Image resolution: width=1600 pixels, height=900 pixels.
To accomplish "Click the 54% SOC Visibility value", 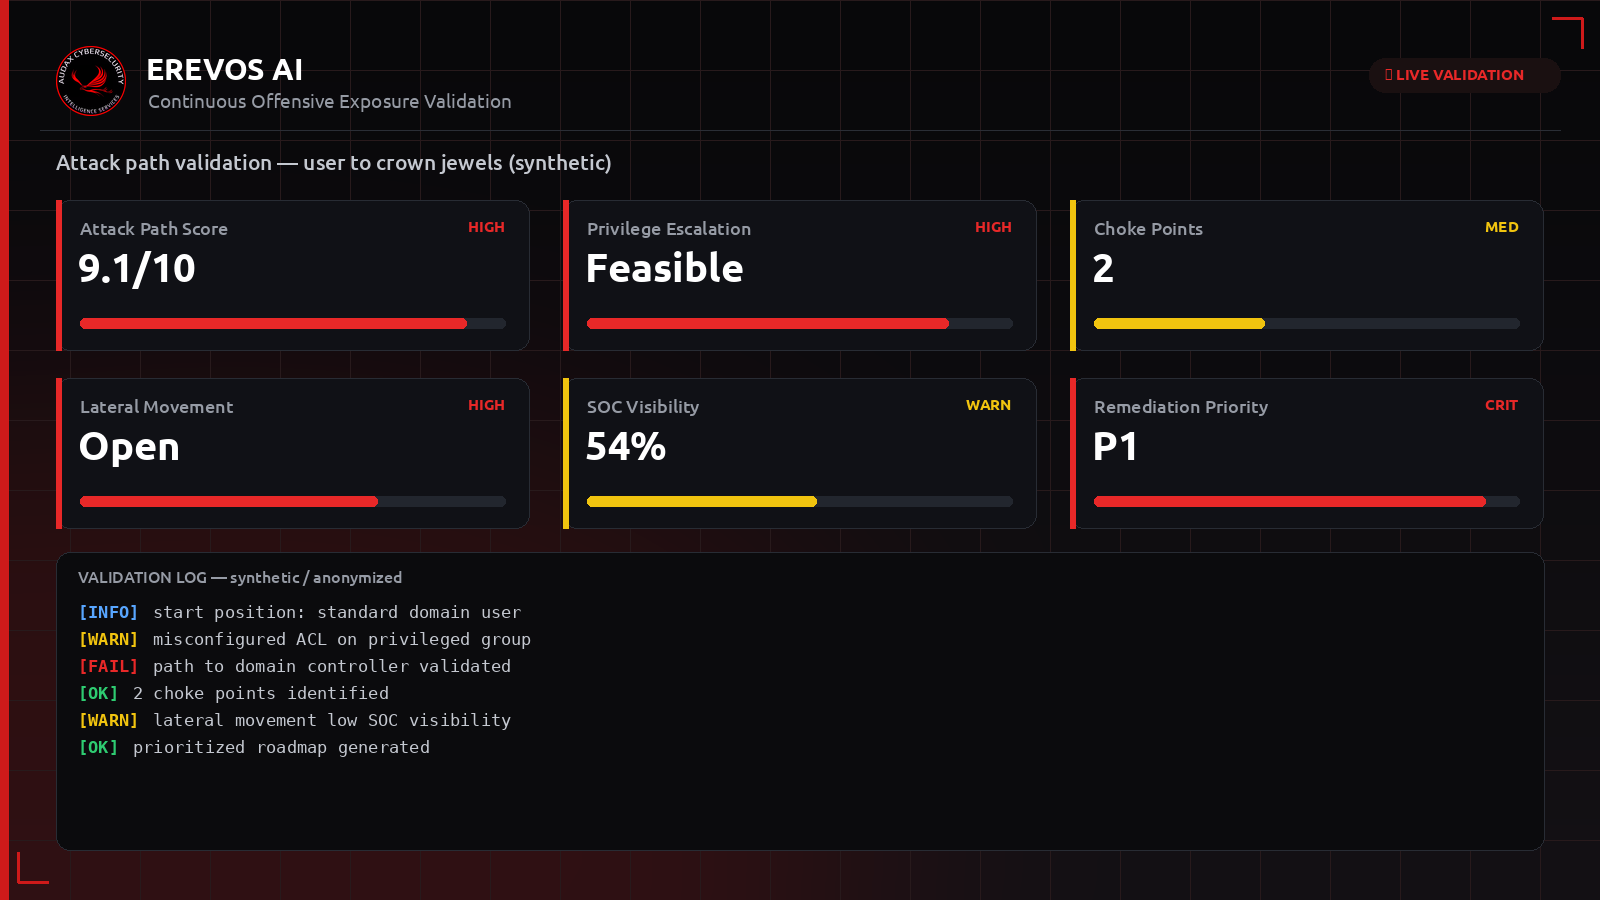I will coord(626,447).
